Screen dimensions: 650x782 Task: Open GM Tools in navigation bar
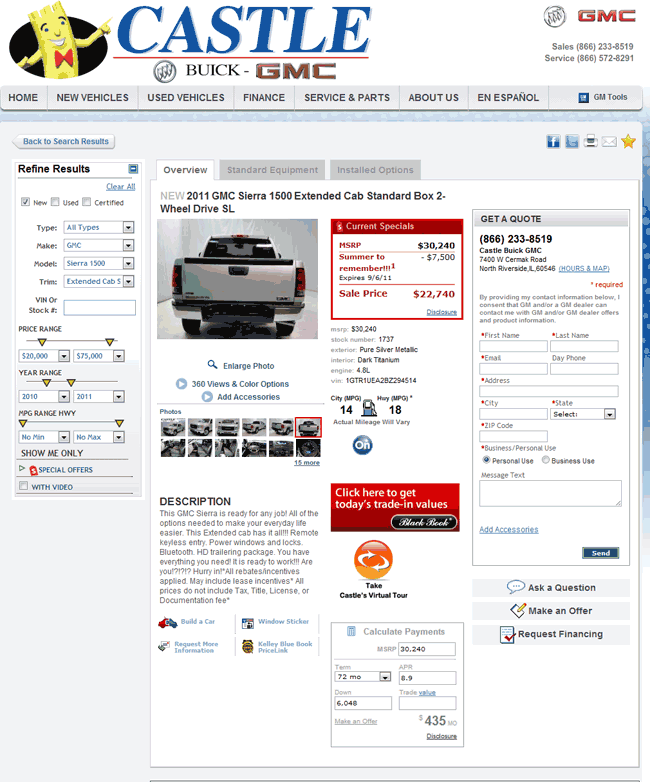(603, 97)
